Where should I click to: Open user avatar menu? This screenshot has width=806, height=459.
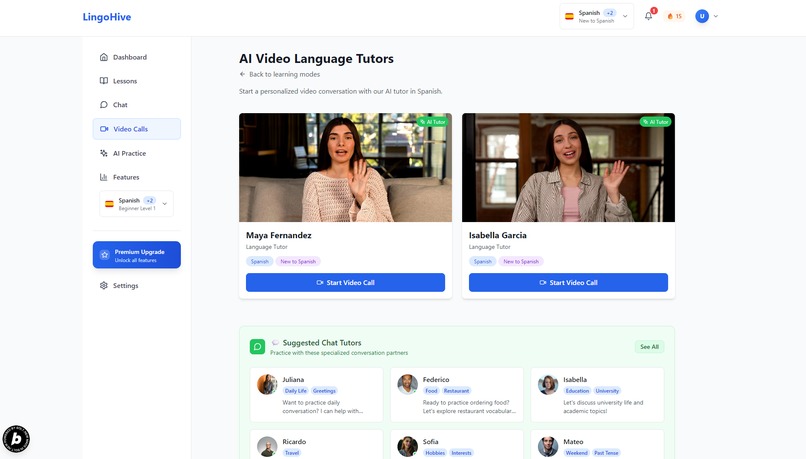(x=706, y=16)
